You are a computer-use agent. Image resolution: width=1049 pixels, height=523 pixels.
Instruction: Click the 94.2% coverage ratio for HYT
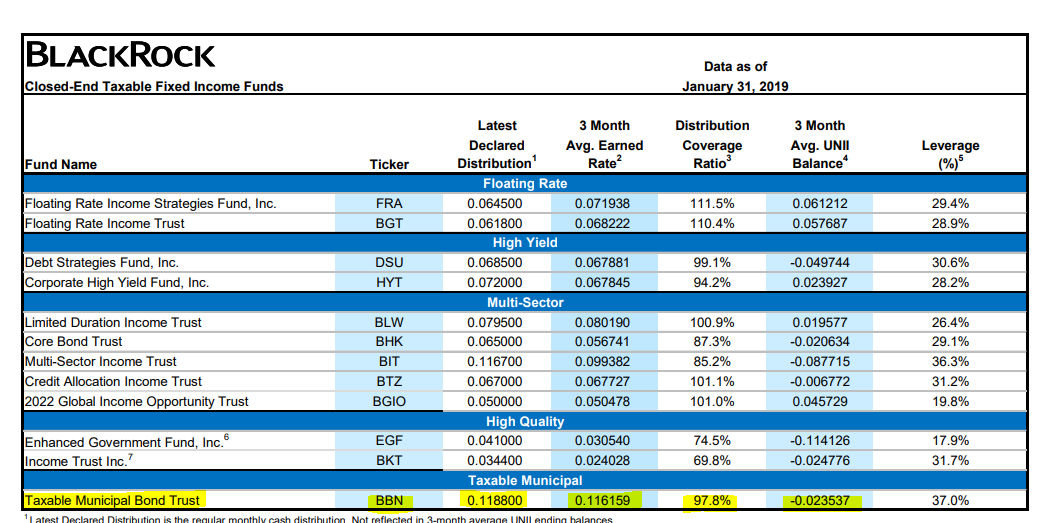[x=712, y=283]
